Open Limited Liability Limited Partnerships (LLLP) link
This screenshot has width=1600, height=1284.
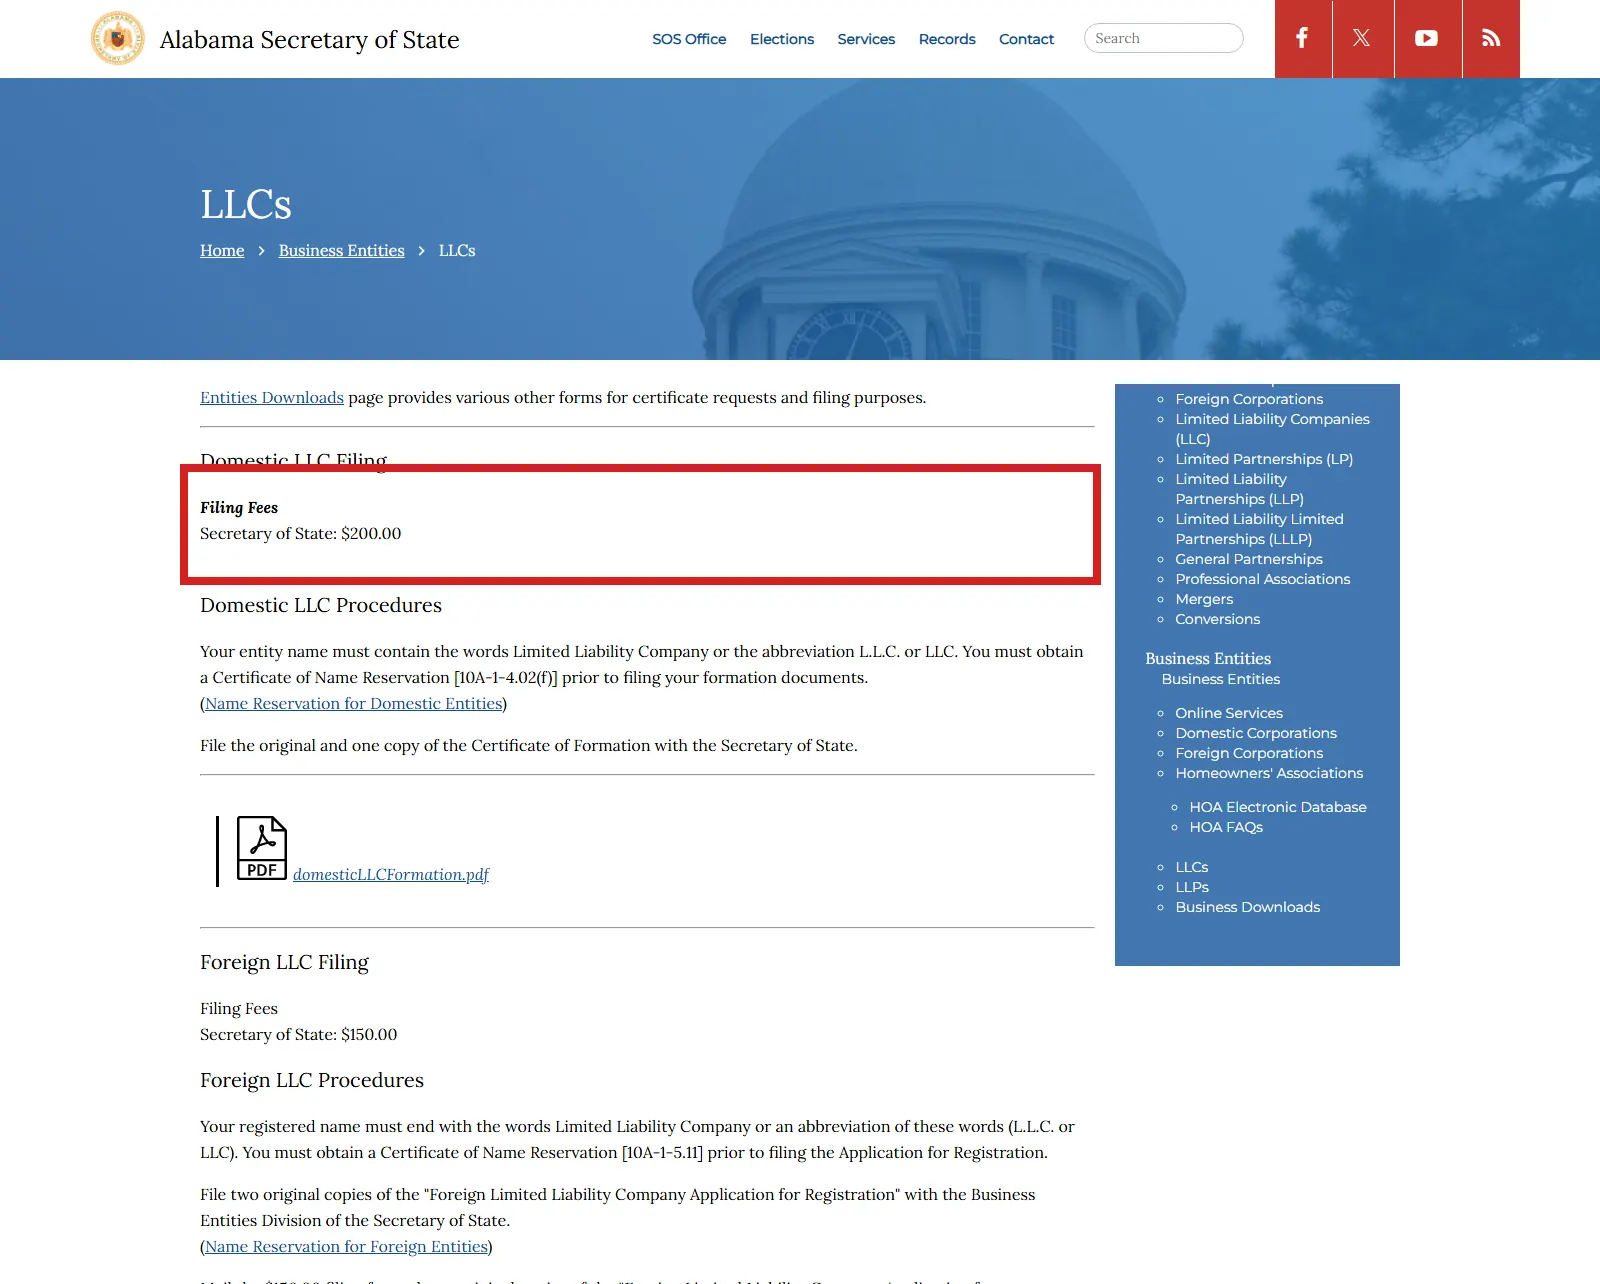point(1259,529)
